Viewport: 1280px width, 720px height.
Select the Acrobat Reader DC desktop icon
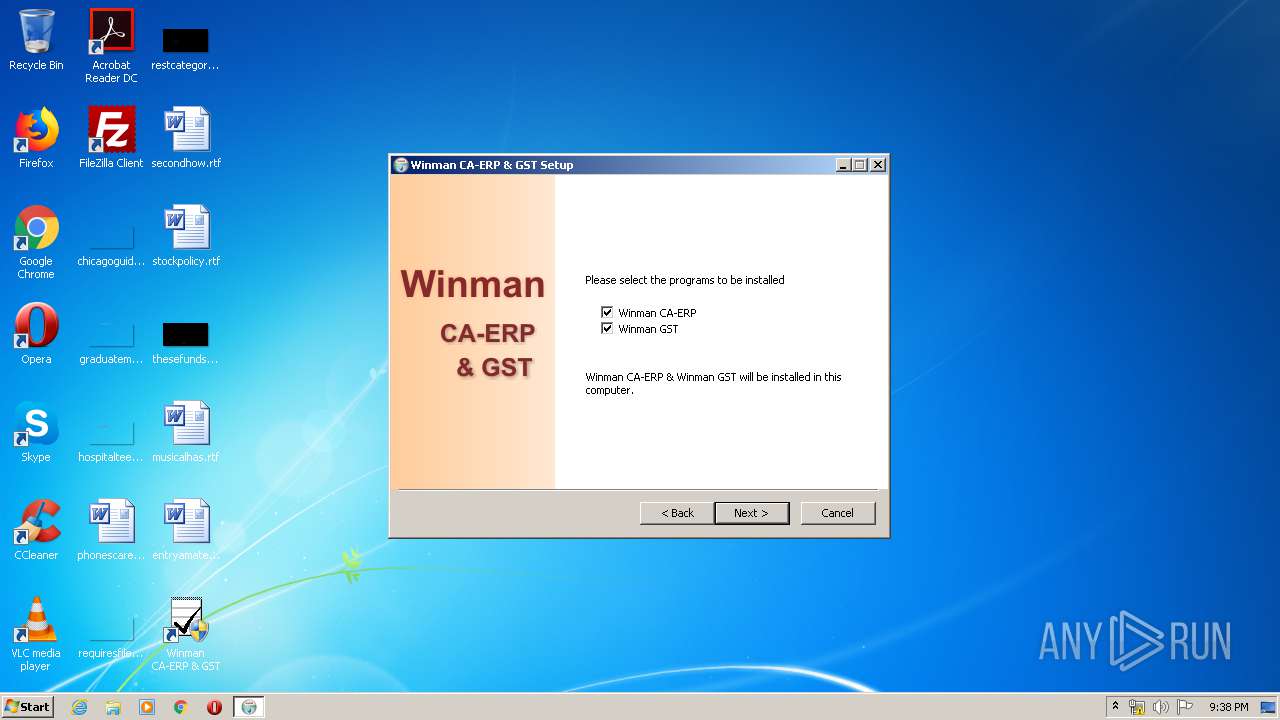tap(111, 46)
